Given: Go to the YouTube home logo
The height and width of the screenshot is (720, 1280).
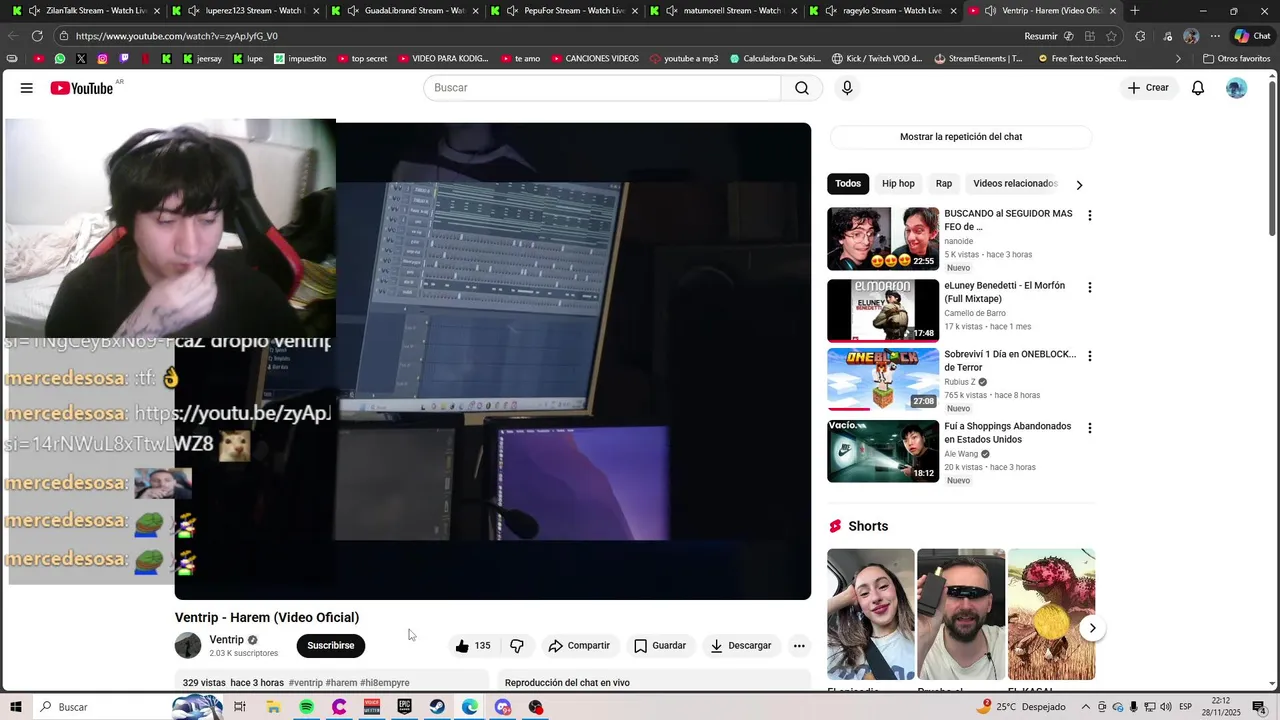Looking at the screenshot, I should [82, 88].
